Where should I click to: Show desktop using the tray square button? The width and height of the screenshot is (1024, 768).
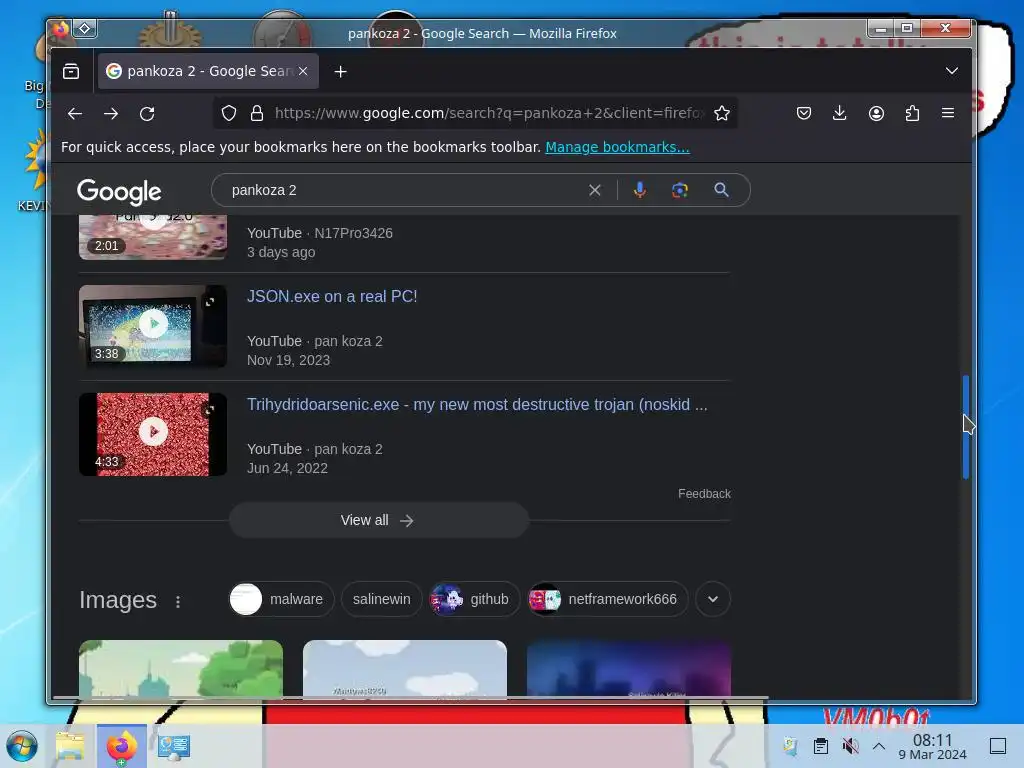click(998, 746)
